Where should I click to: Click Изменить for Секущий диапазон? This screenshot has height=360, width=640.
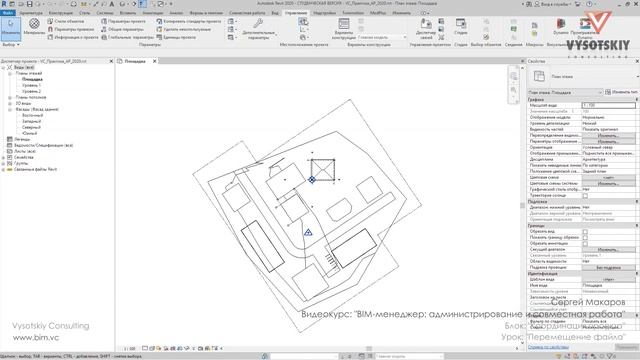coord(608,249)
